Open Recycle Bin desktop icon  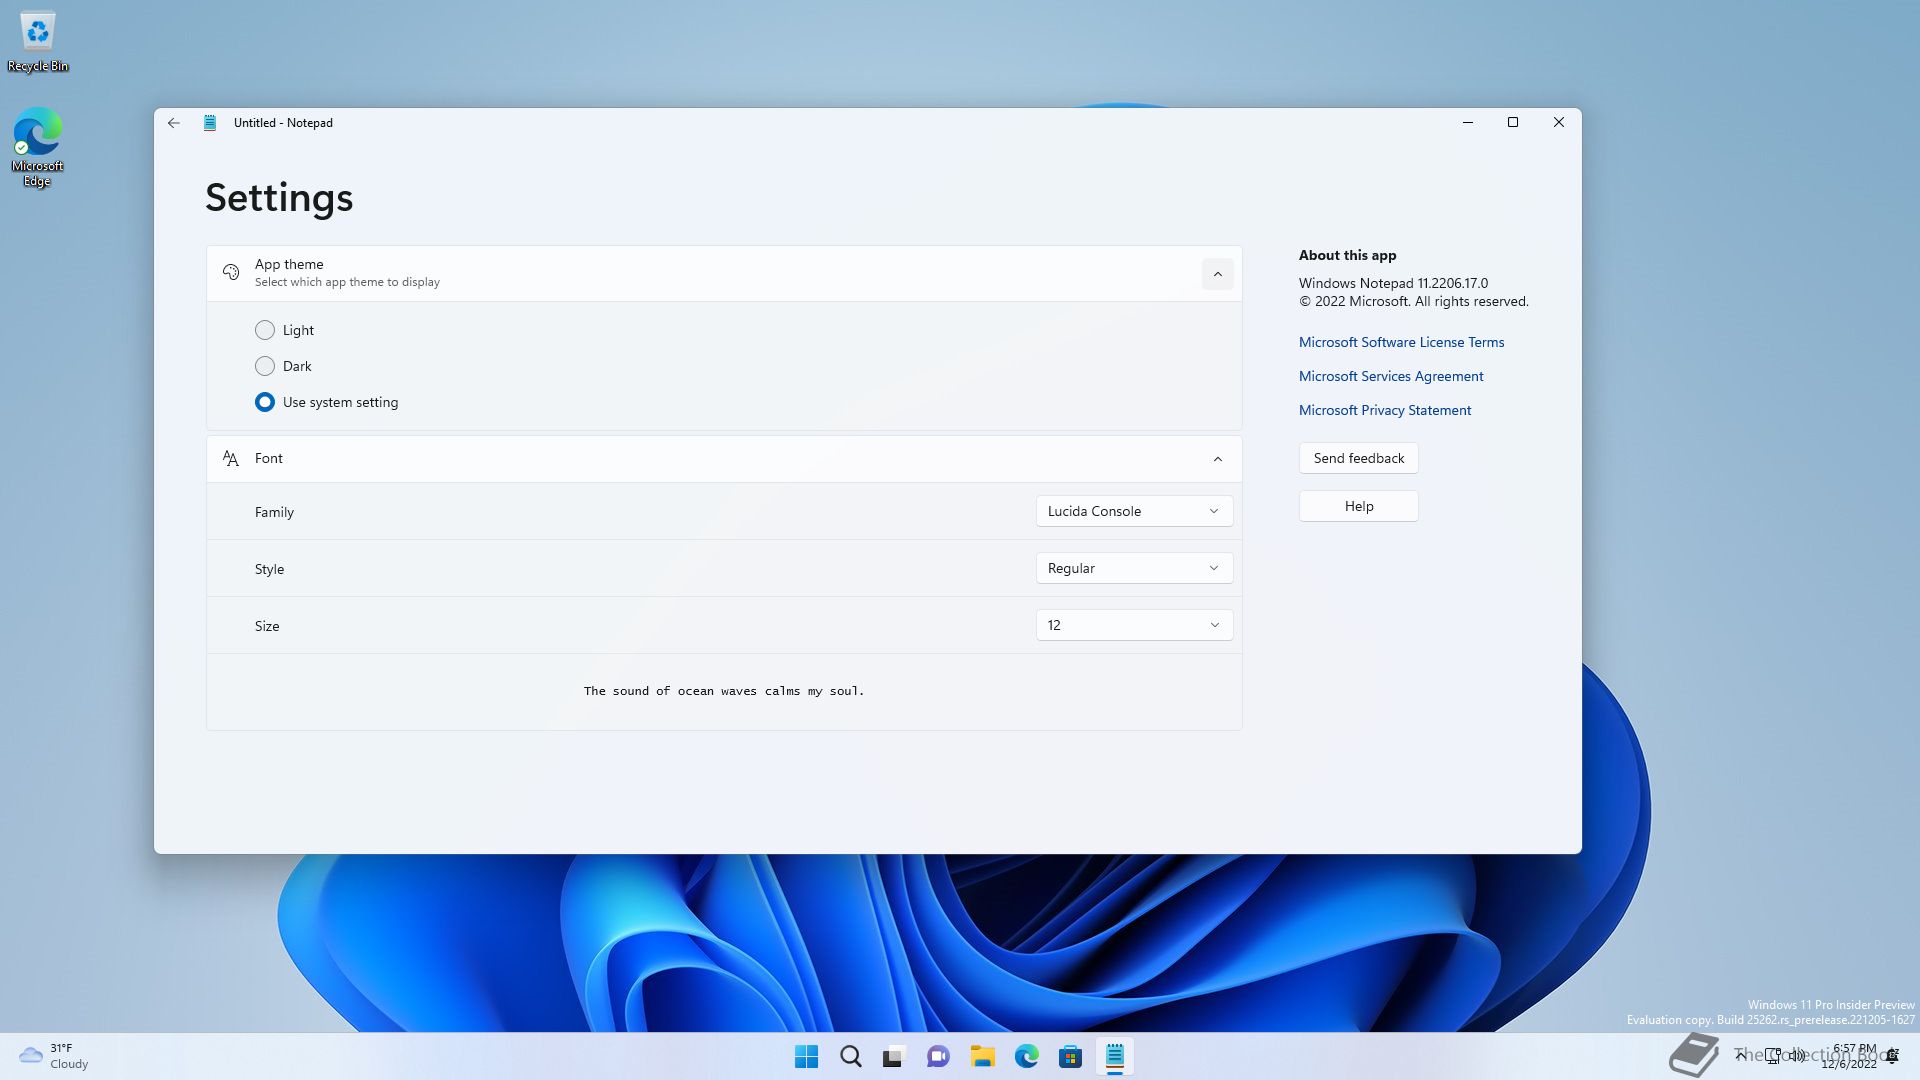tap(38, 41)
